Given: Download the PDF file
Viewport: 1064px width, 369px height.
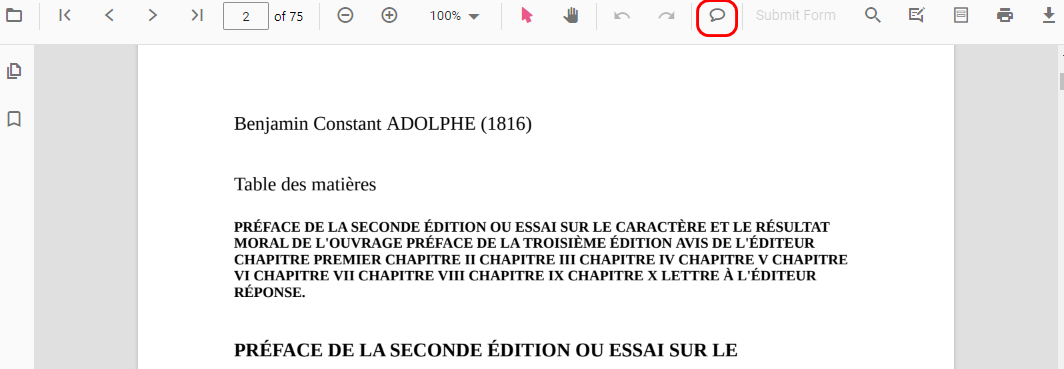Looking at the screenshot, I should (x=1049, y=15).
